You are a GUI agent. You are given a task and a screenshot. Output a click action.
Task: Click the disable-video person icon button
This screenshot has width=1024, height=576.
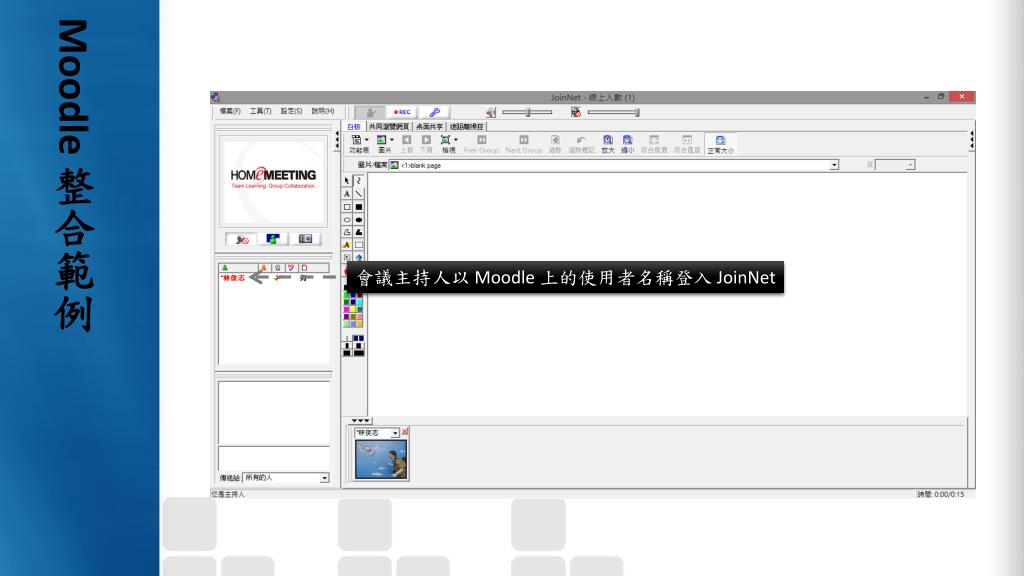coord(242,239)
